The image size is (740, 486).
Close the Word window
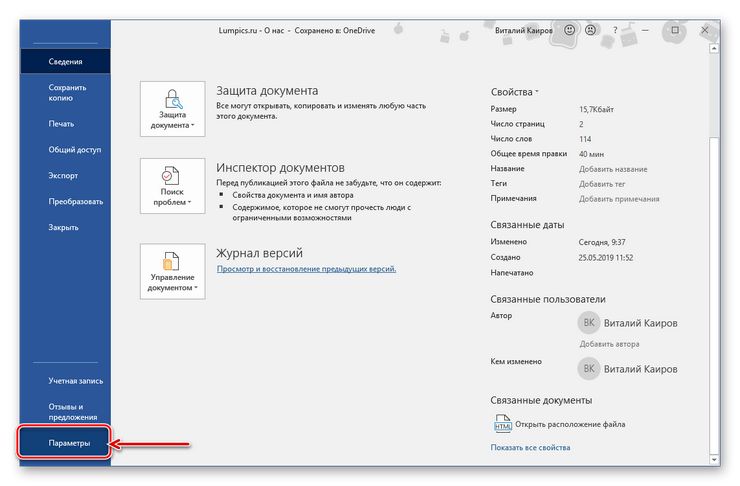click(x=704, y=30)
